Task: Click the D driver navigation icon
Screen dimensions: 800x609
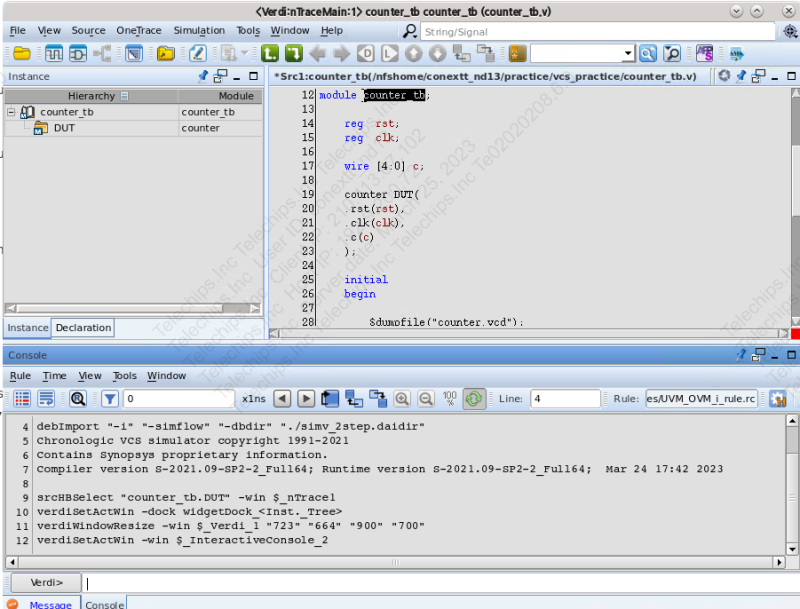Action: 365,54
